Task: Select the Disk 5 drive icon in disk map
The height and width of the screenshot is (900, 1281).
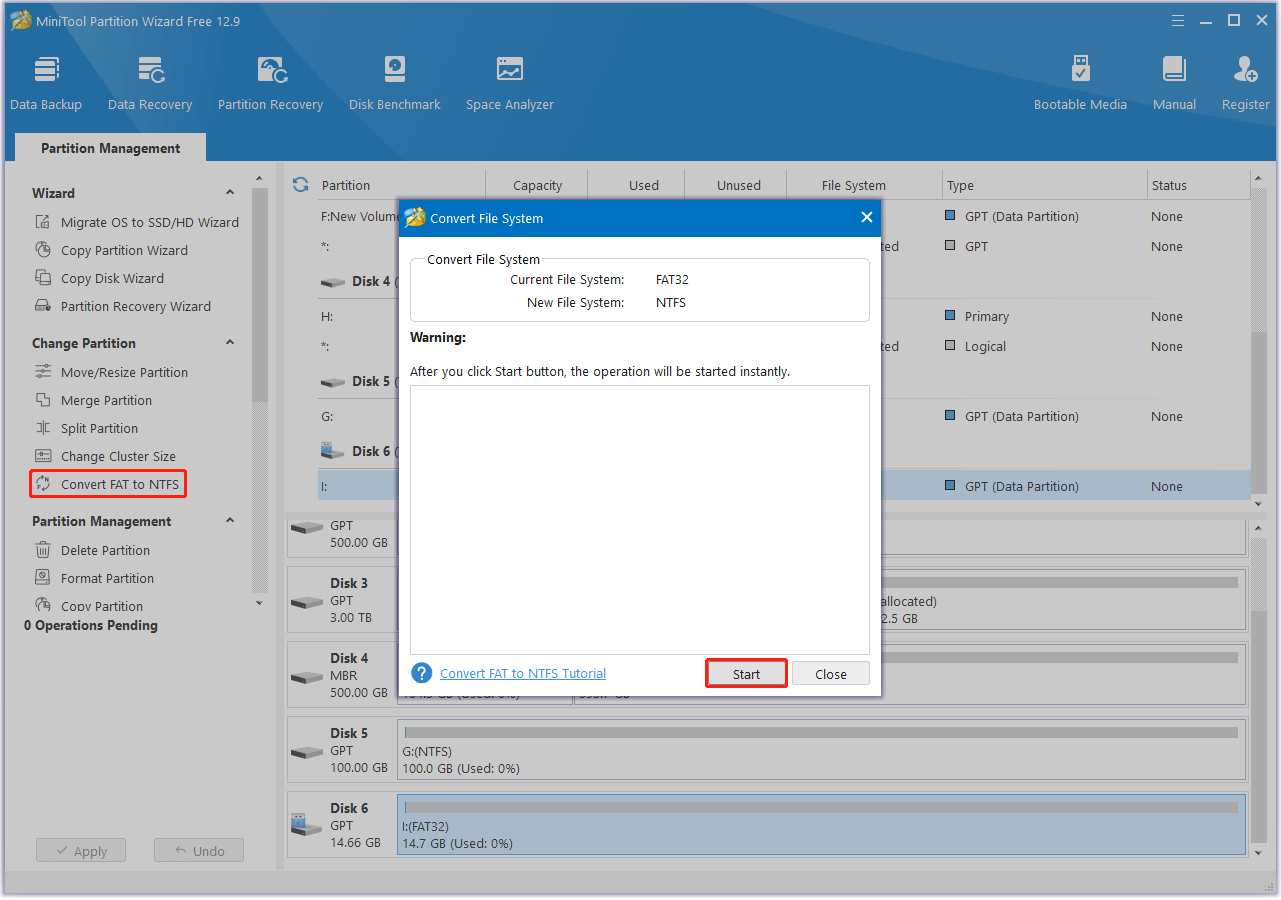Action: point(306,751)
